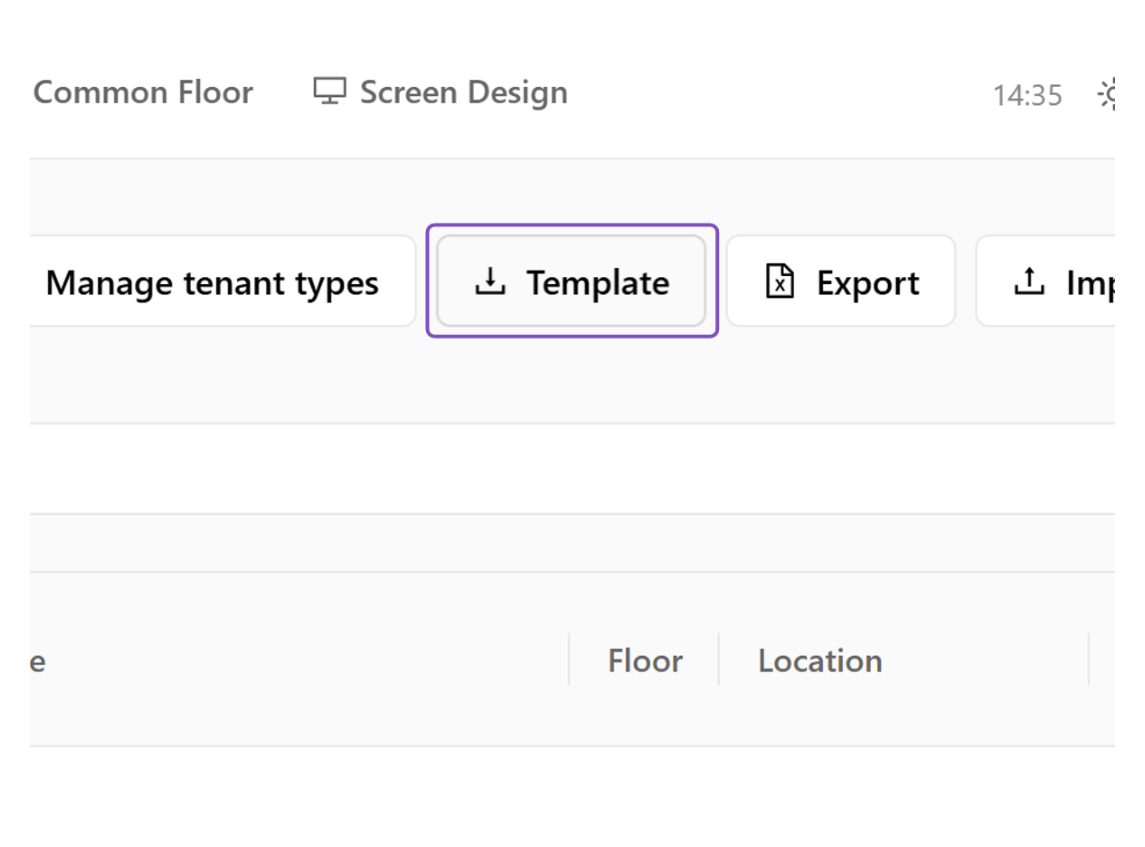Click the monitor icon beside Screen Design
The width and height of the screenshot is (1145, 847).
coord(329,91)
